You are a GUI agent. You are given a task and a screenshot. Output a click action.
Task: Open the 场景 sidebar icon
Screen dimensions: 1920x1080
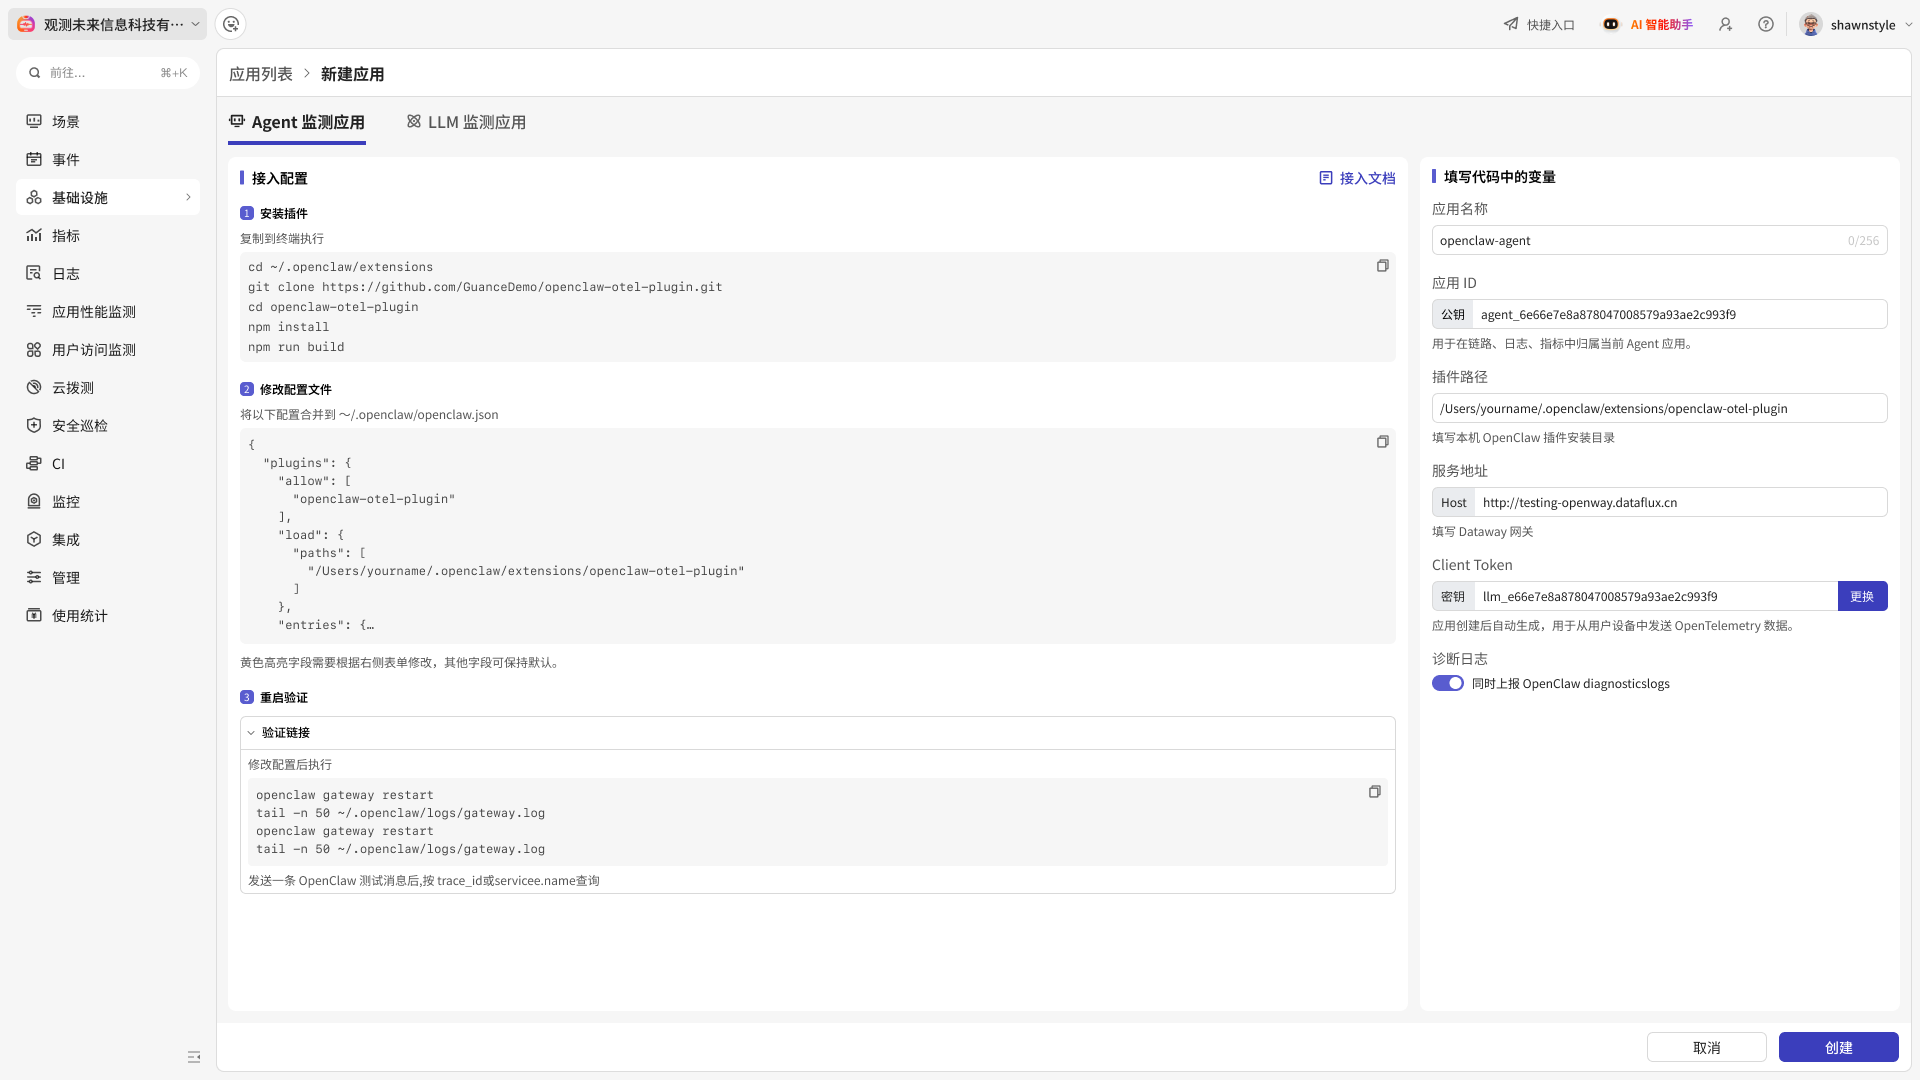[34, 121]
